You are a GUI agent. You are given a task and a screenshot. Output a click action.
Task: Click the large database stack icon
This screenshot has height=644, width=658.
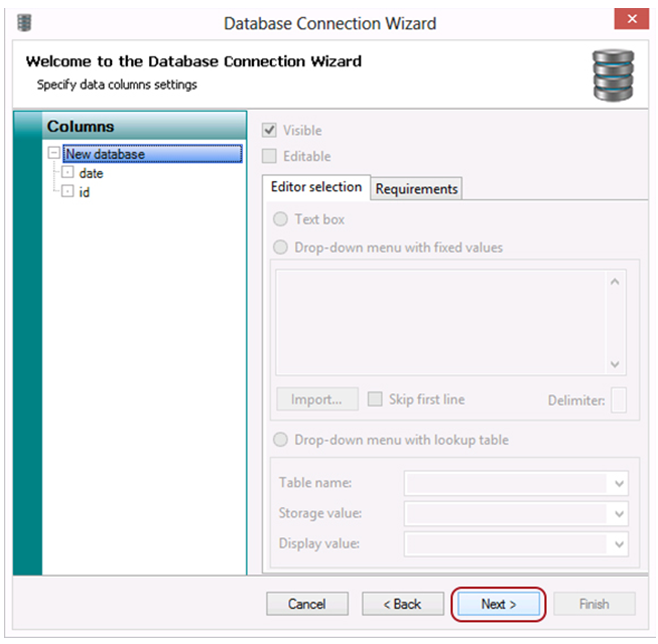point(613,75)
